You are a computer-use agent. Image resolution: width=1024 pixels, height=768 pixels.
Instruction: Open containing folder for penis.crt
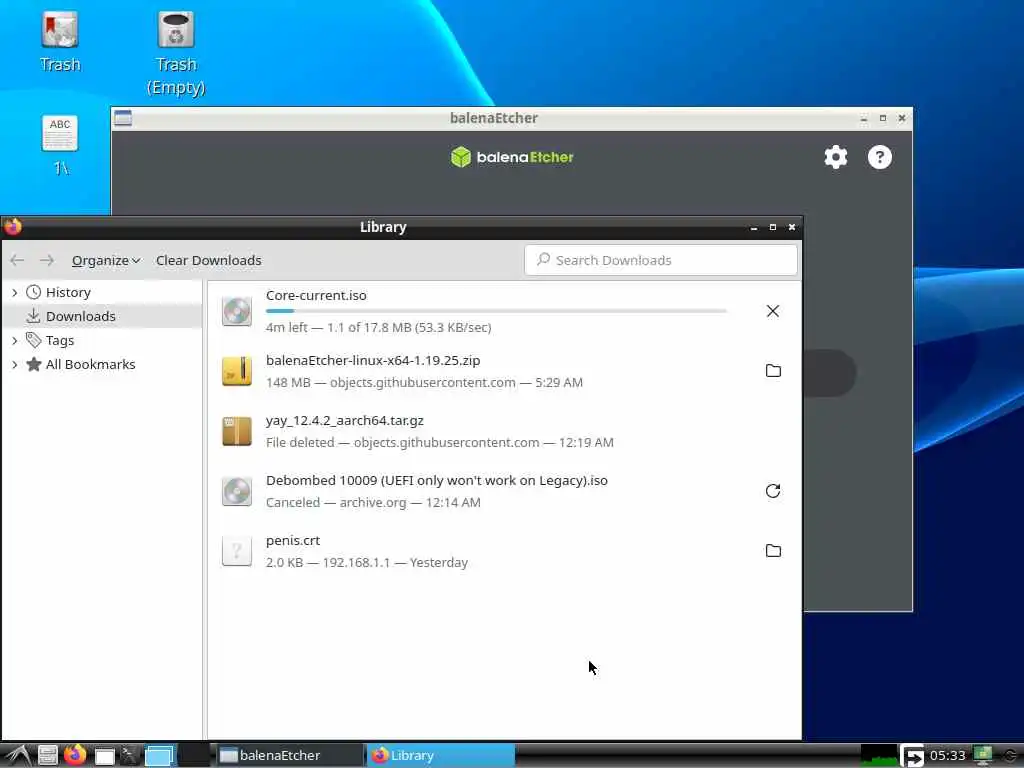pyautogui.click(x=773, y=551)
